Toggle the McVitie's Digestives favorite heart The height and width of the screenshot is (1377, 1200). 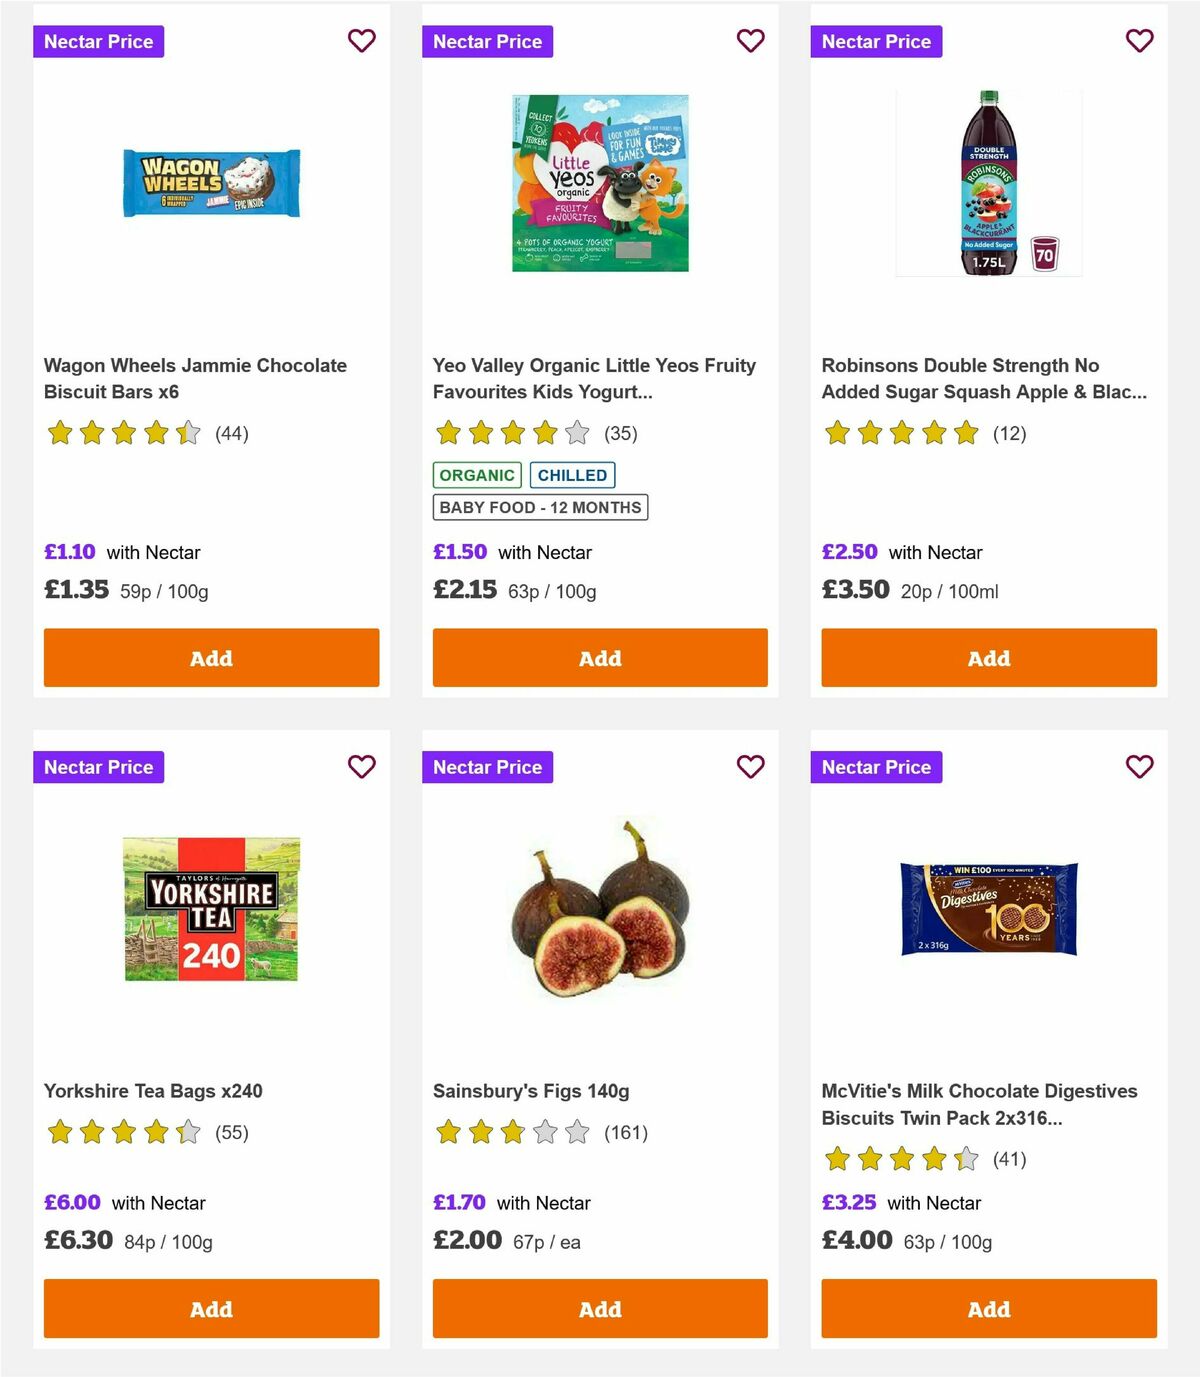[x=1139, y=767]
